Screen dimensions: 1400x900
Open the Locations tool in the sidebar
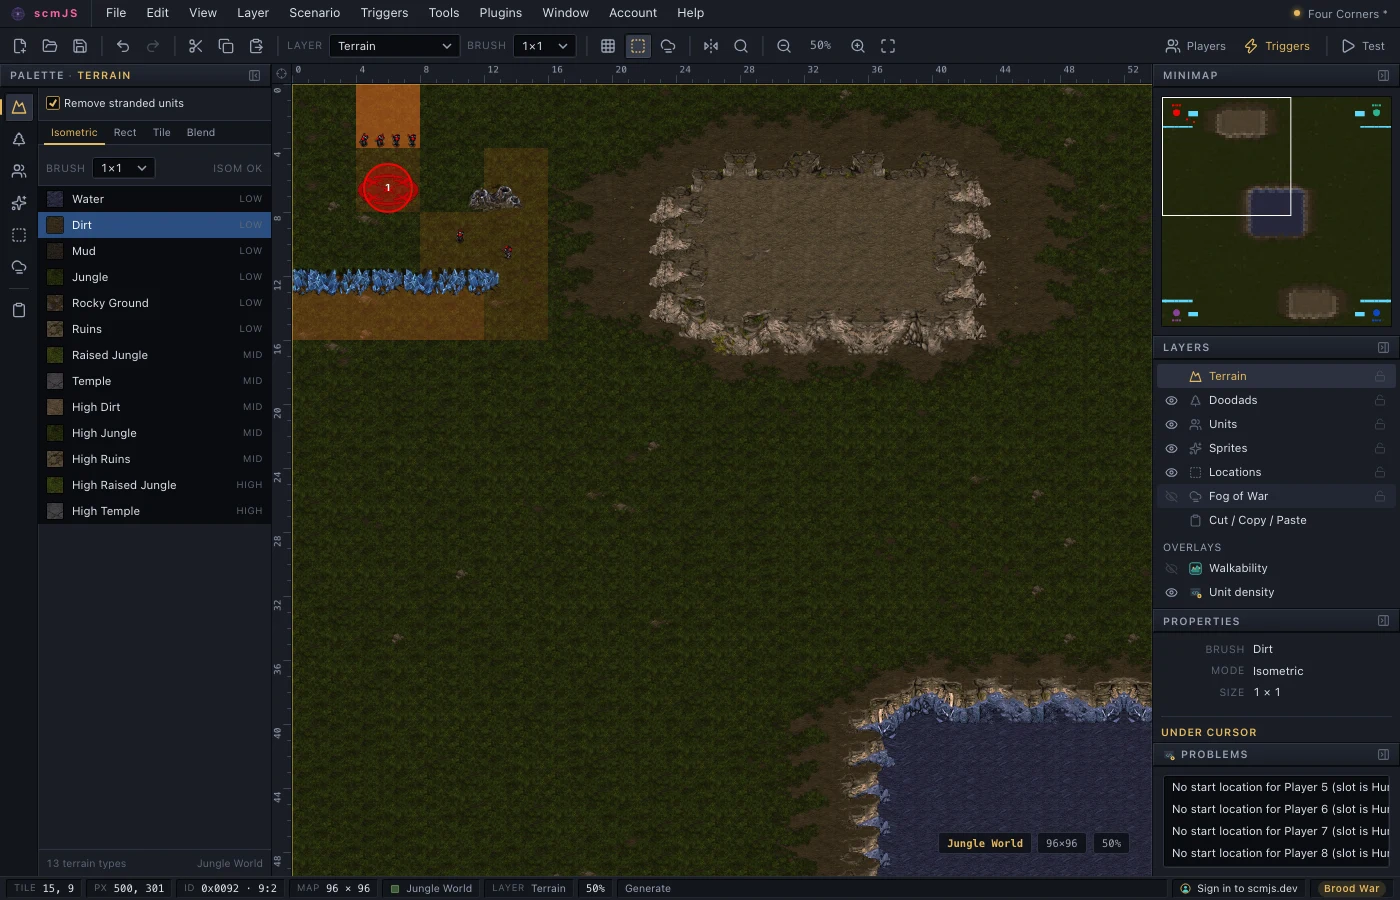pyautogui.click(x=19, y=235)
